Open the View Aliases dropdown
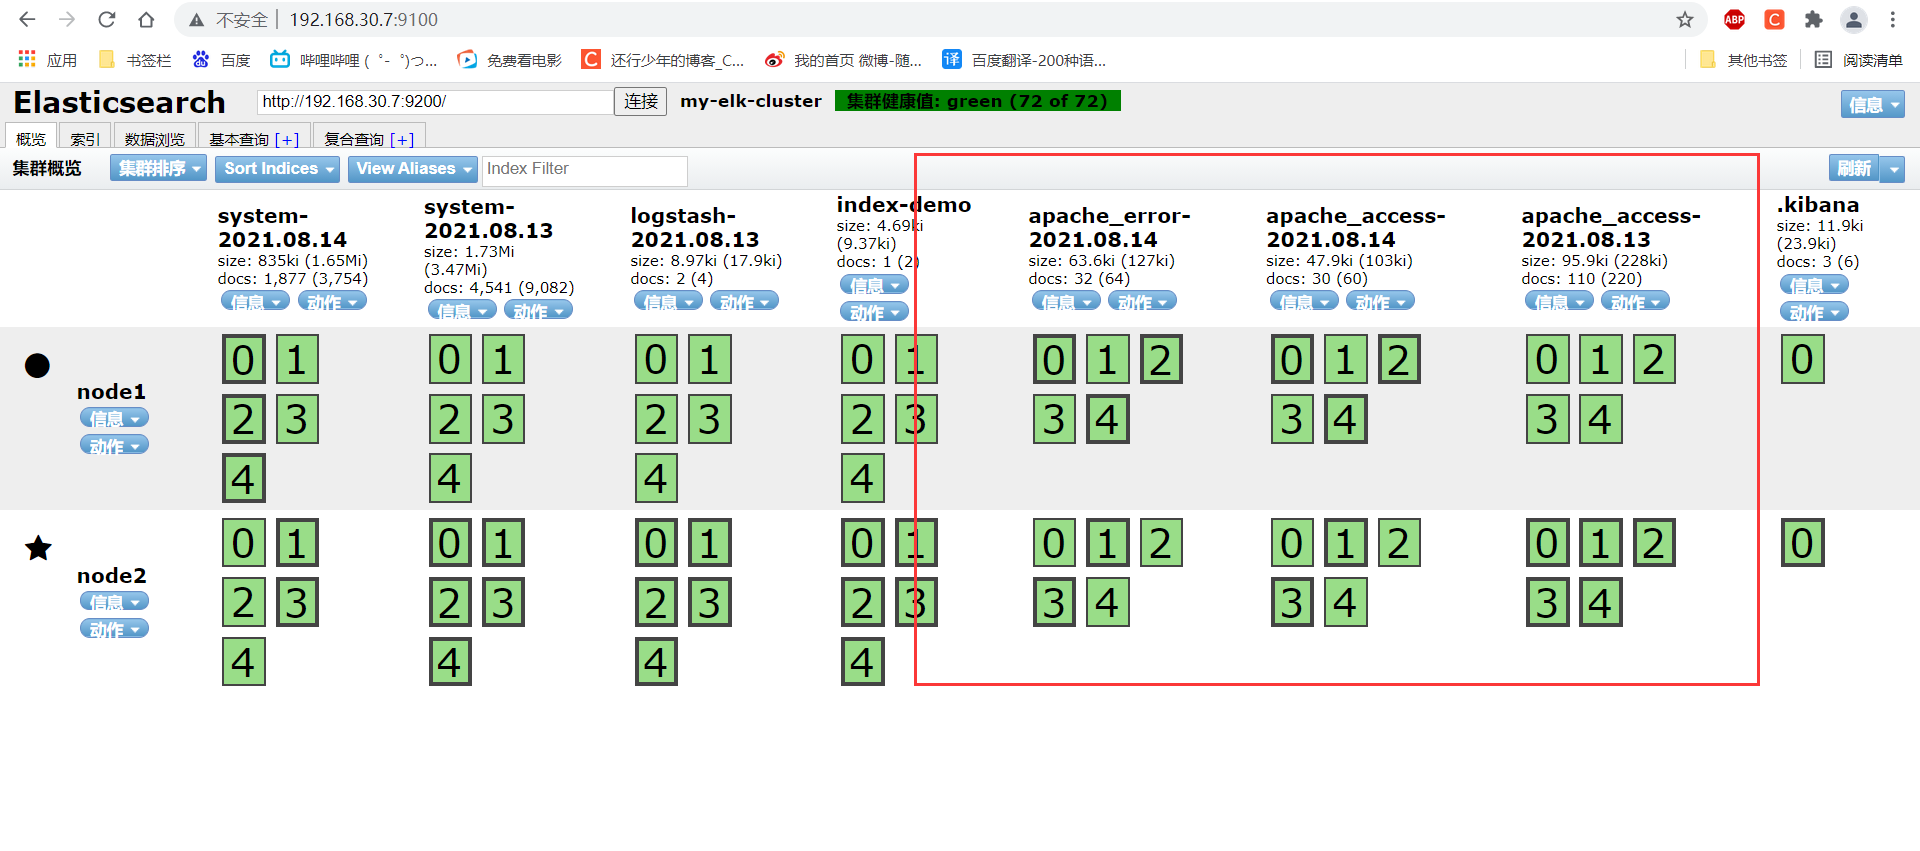Screen dimensions: 1920x851 [x=413, y=168]
